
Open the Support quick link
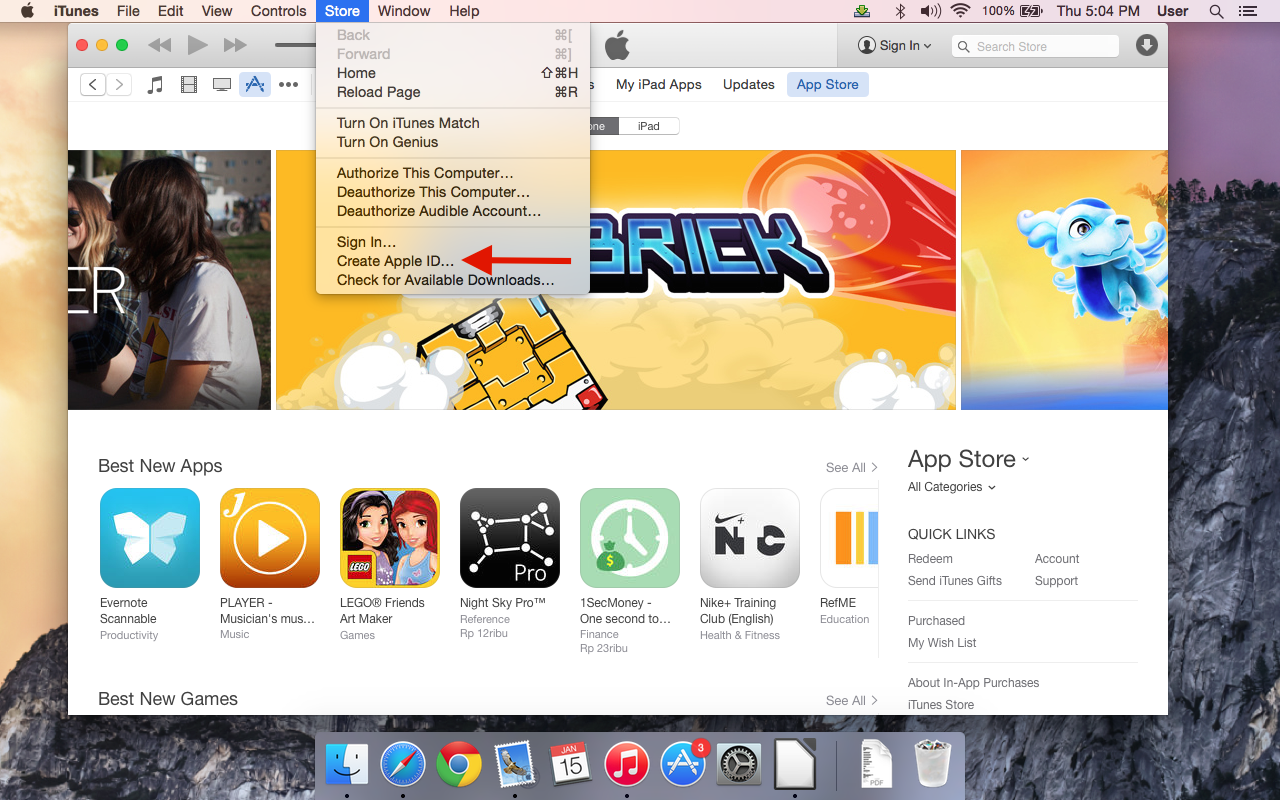1056,581
